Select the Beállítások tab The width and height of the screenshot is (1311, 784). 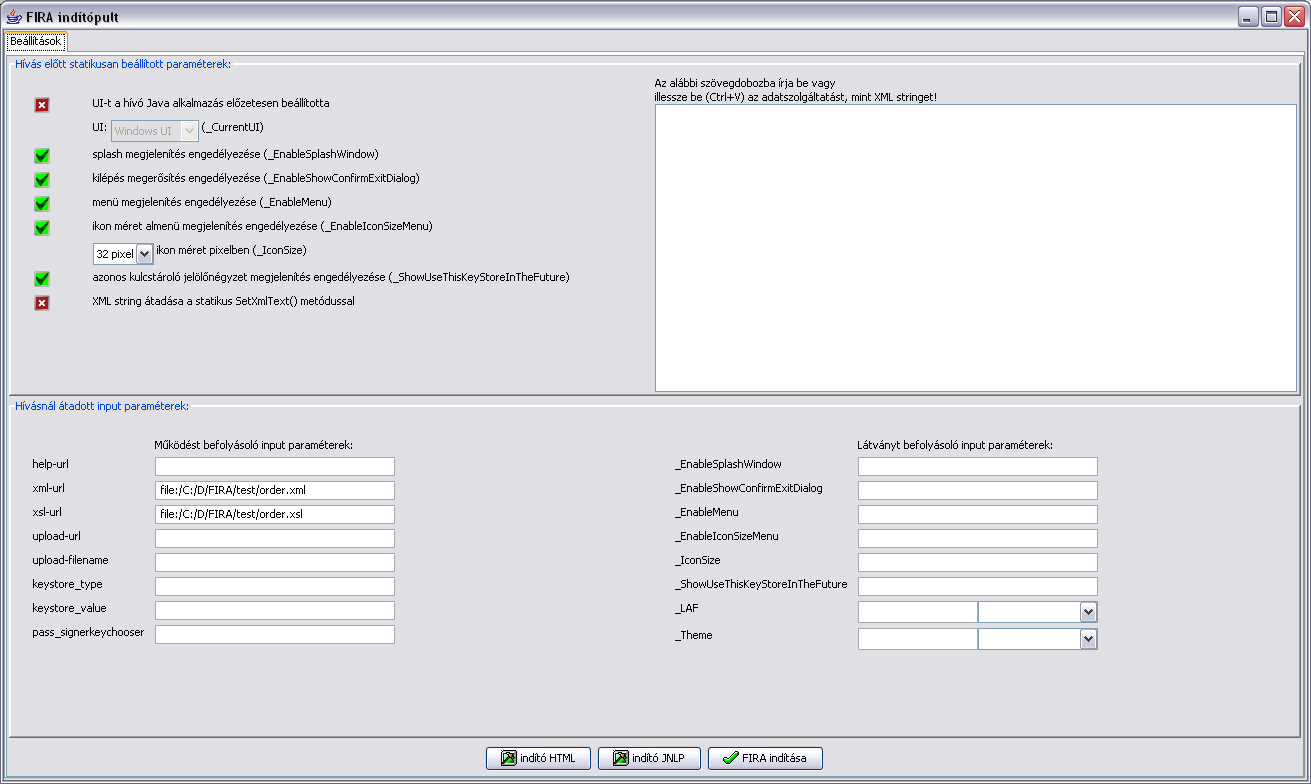pos(36,41)
